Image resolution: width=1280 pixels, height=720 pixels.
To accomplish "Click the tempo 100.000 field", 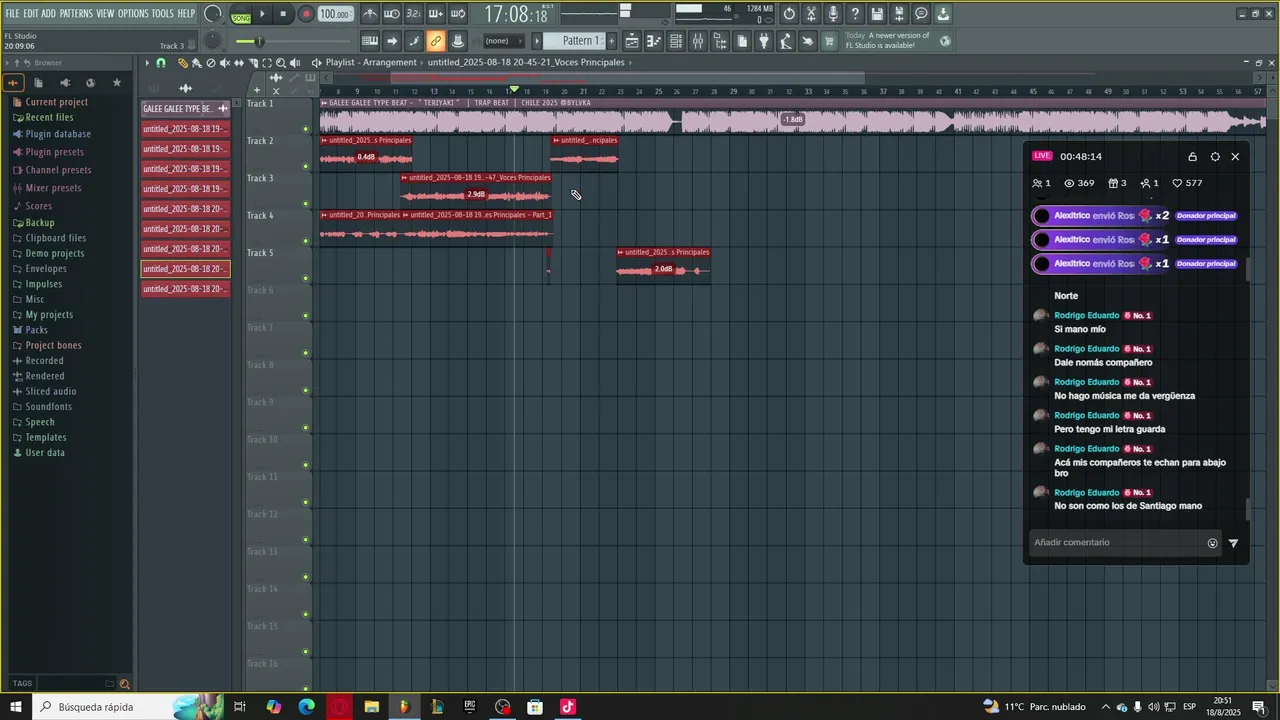I will [x=336, y=14].
